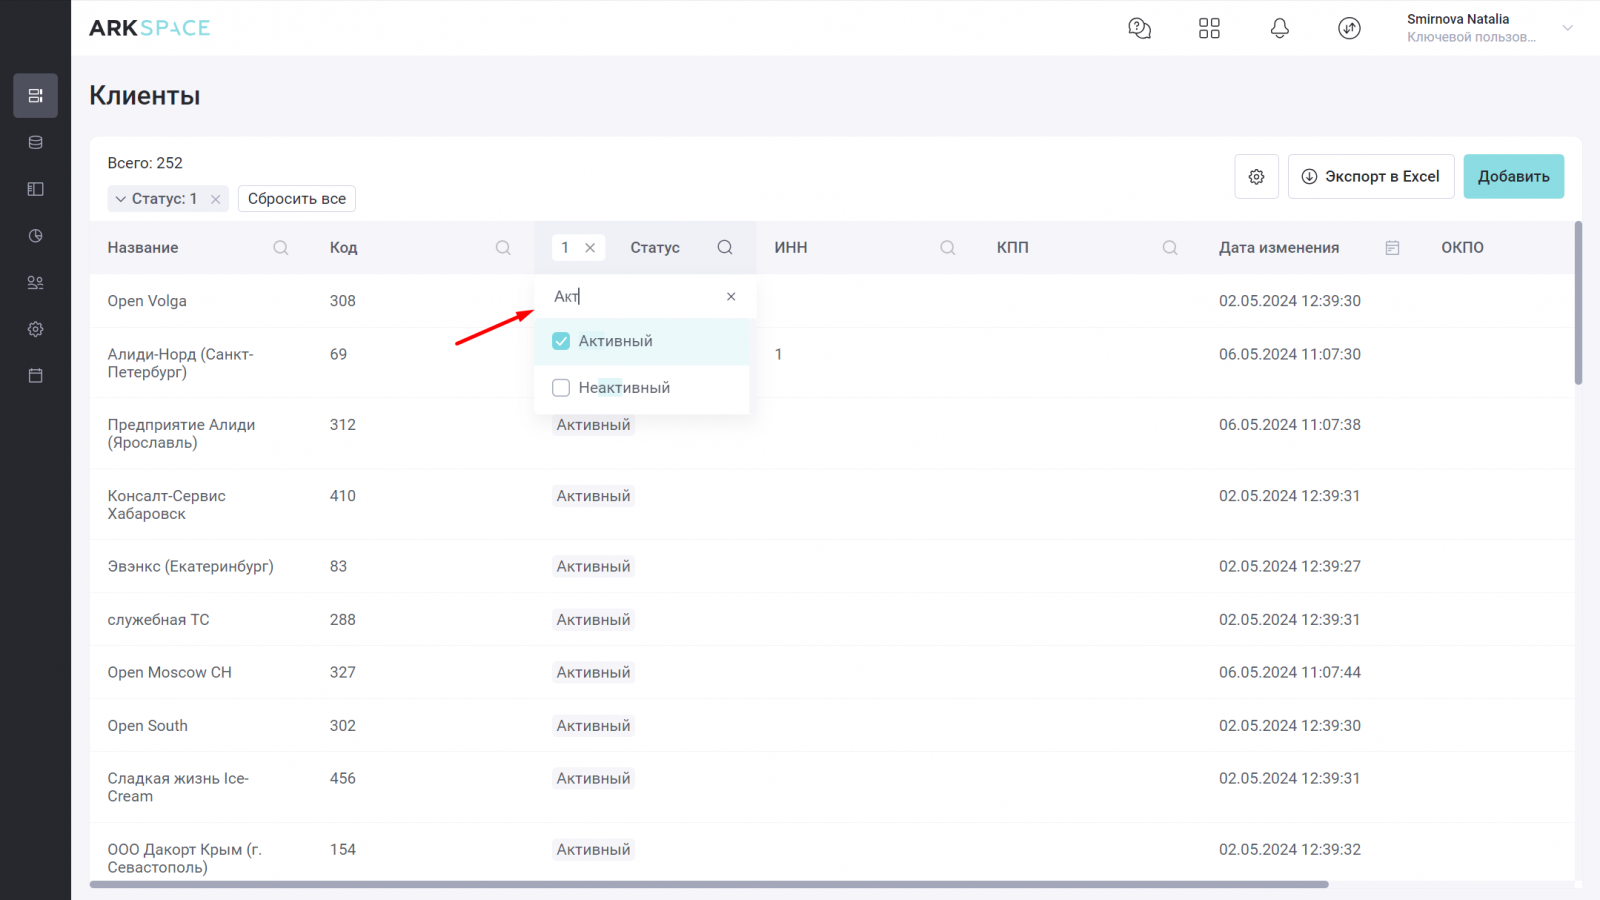Open the calendar filter for Дата изменения
This screenshot has width=1600, height=900.
click(1392, 248)
